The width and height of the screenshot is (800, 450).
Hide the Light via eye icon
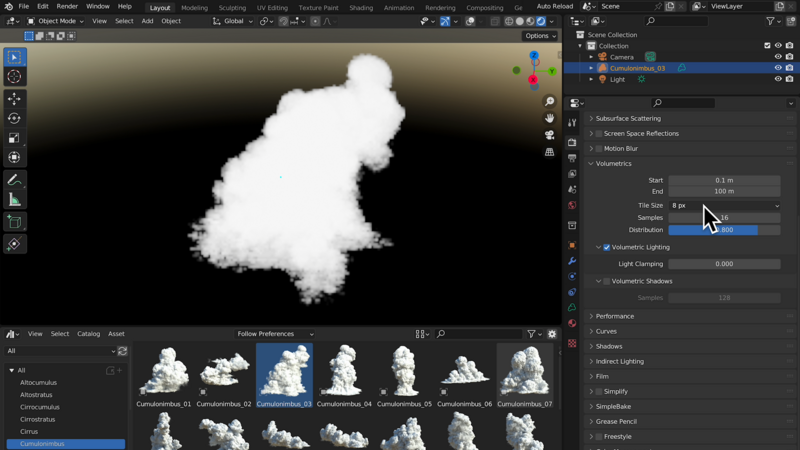pos(778,79)
